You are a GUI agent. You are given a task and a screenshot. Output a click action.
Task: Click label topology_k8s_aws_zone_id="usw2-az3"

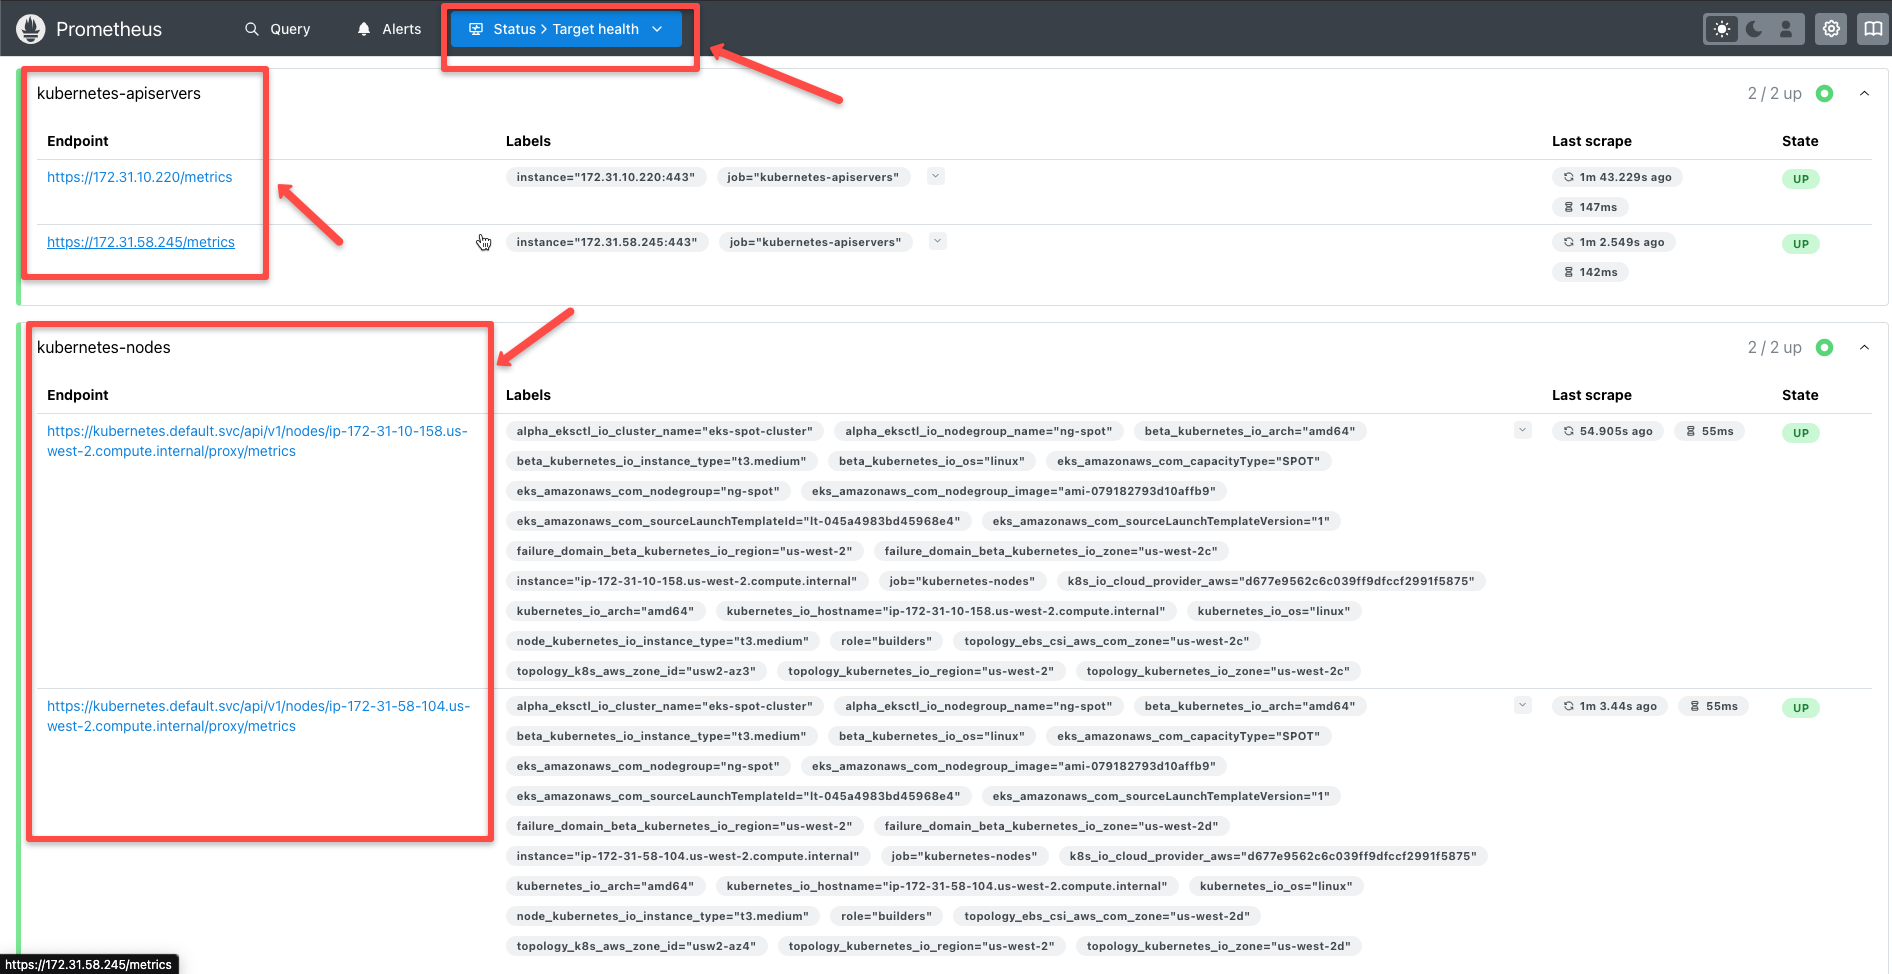click(636, 671)
